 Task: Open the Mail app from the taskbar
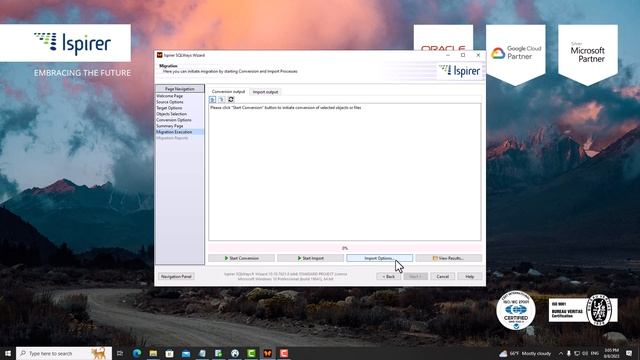coord(186,353)
